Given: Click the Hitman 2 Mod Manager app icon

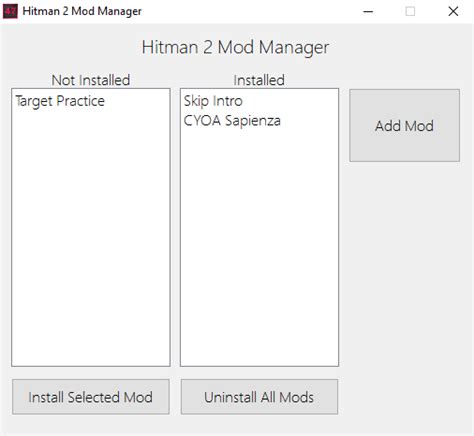Looking at the screenshot, I should [x=10, y=11].
